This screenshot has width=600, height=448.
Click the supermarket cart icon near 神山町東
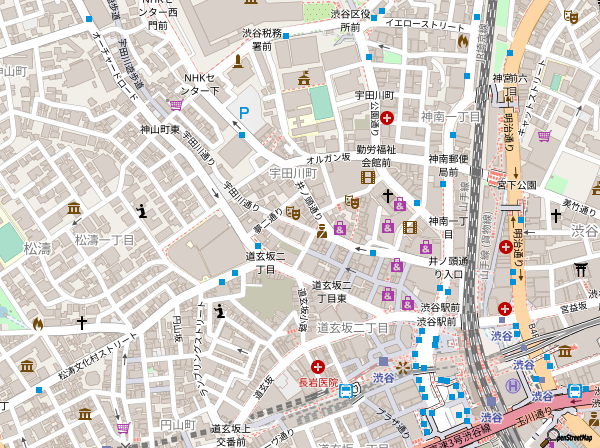coord(176,104)
